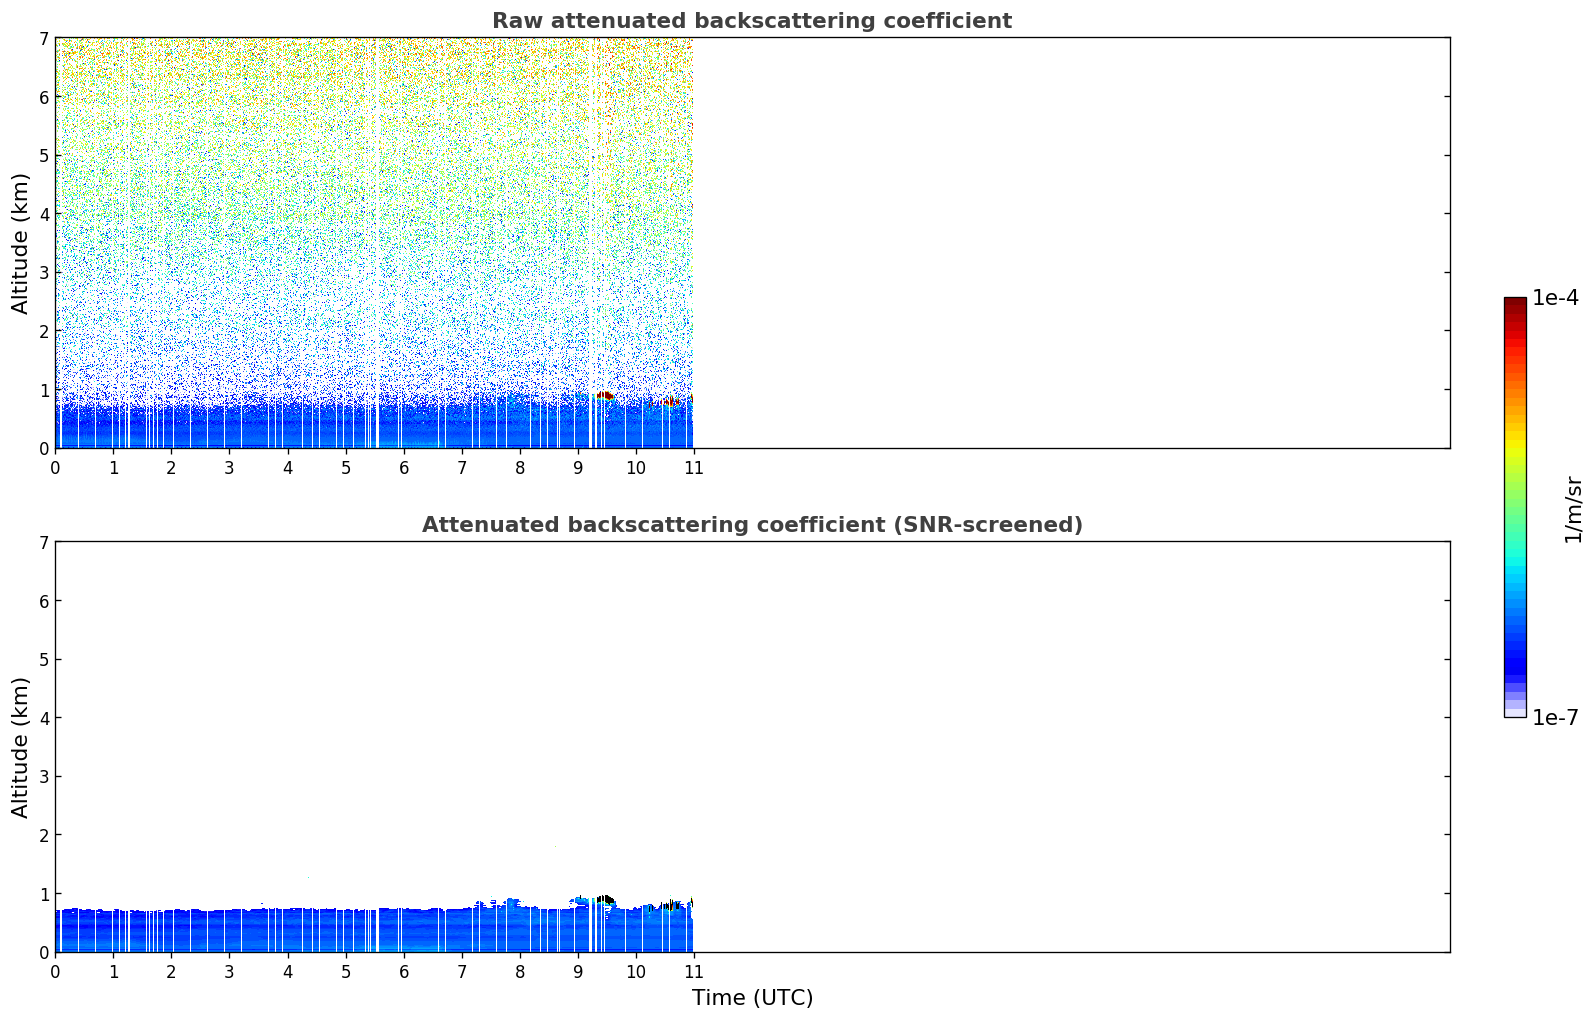Click the "7" altitude tick on the top plot
Image resolution: width=1595 pixels, height=1020 pixels.
pyautogui.click(x=44, y=38)
